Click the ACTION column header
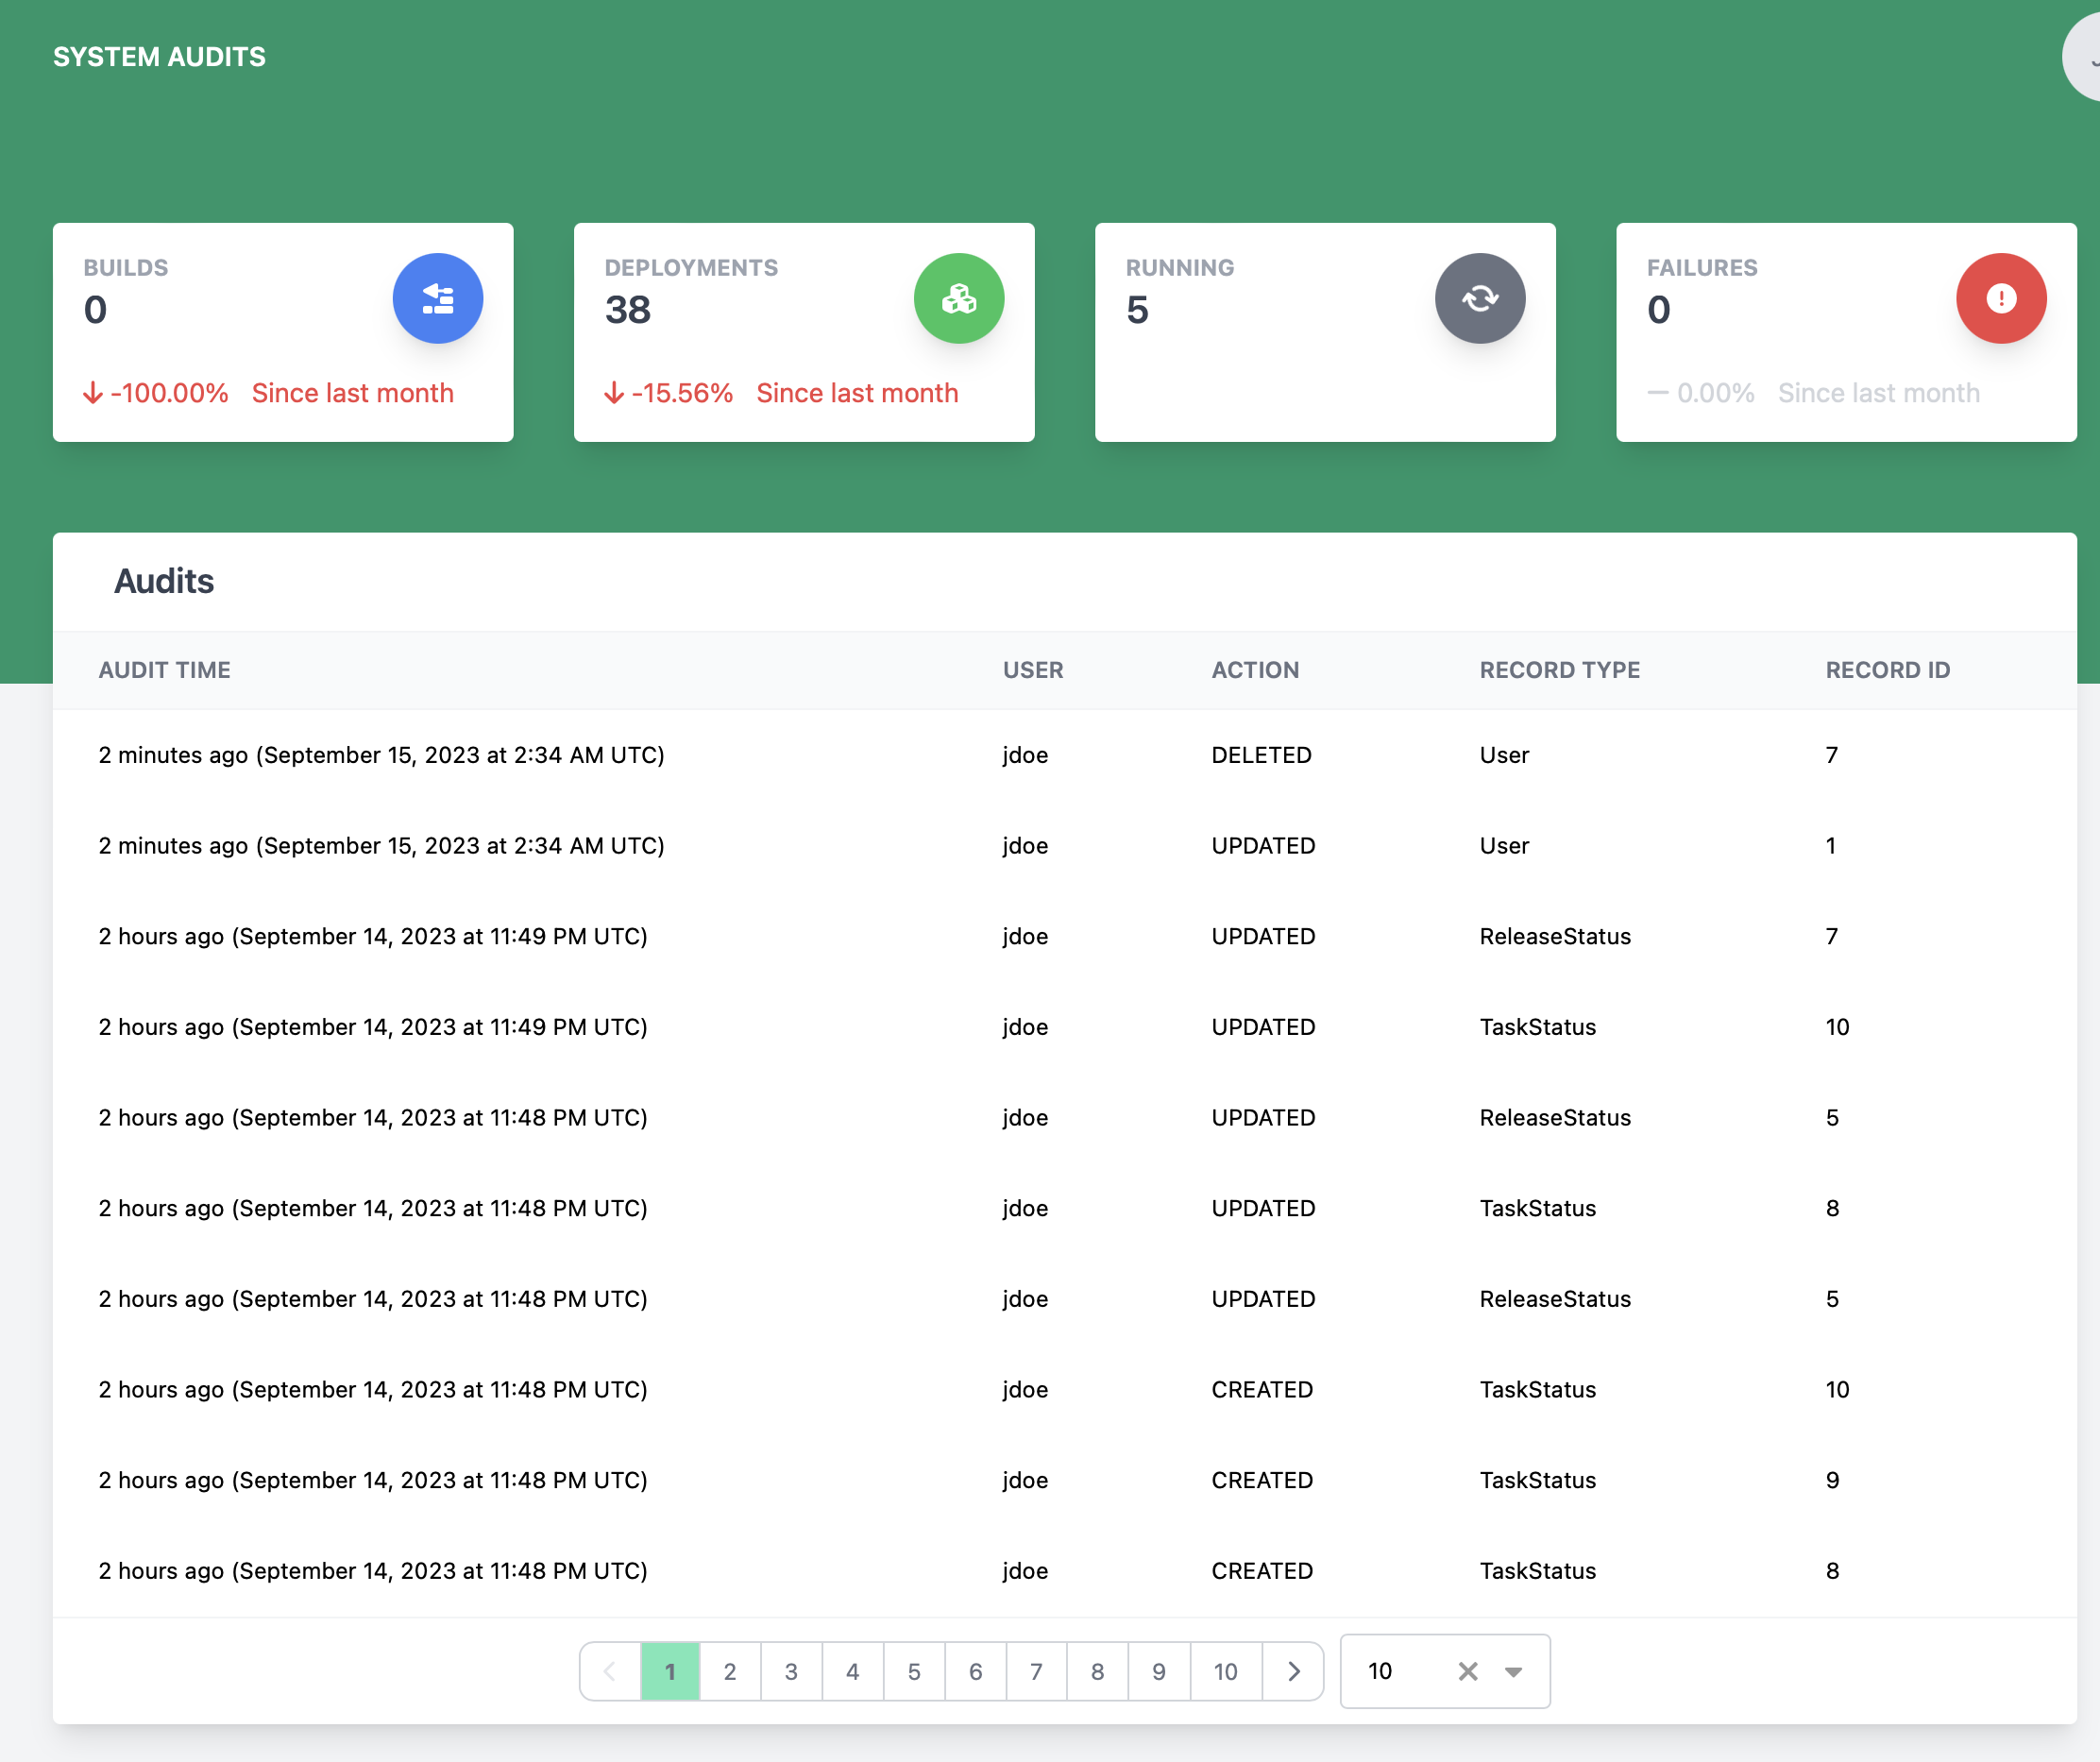 pyautogui.click(x=1255, y=670)
